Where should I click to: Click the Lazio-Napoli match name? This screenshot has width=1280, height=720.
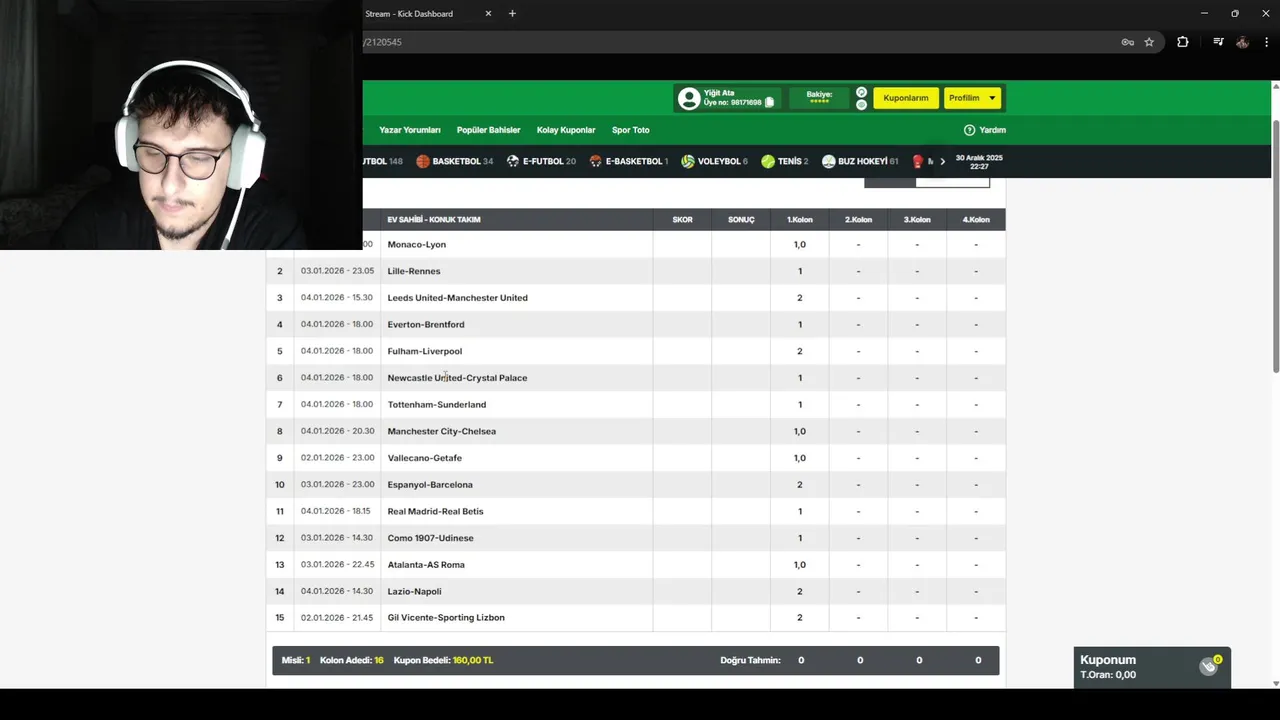(x=414, y=591)
